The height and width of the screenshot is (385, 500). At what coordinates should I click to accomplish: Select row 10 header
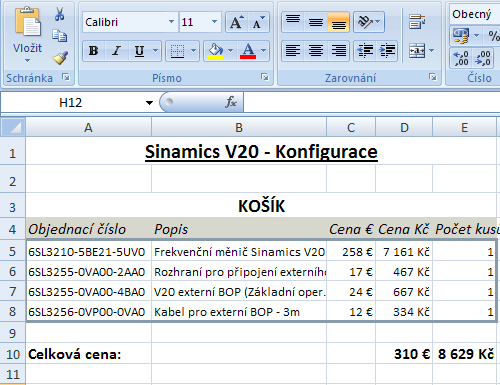click(x=13, y=354)
